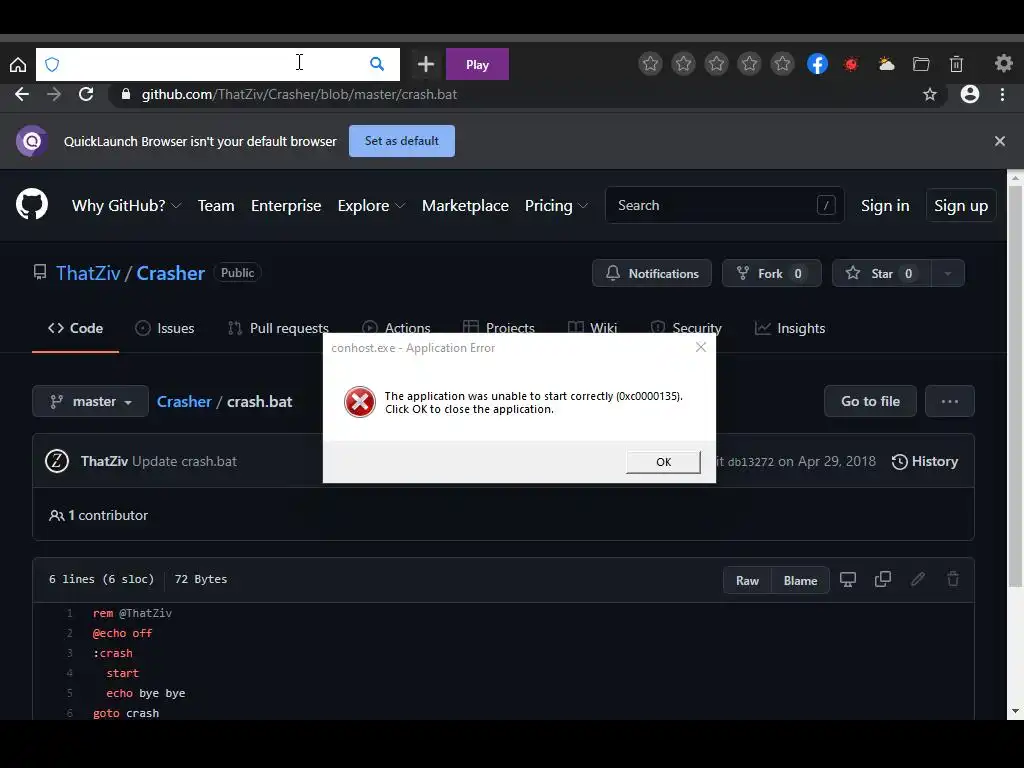
Task: Open the browser profile avatar icon
Action: pyautogui.click(x=970, y=94)
